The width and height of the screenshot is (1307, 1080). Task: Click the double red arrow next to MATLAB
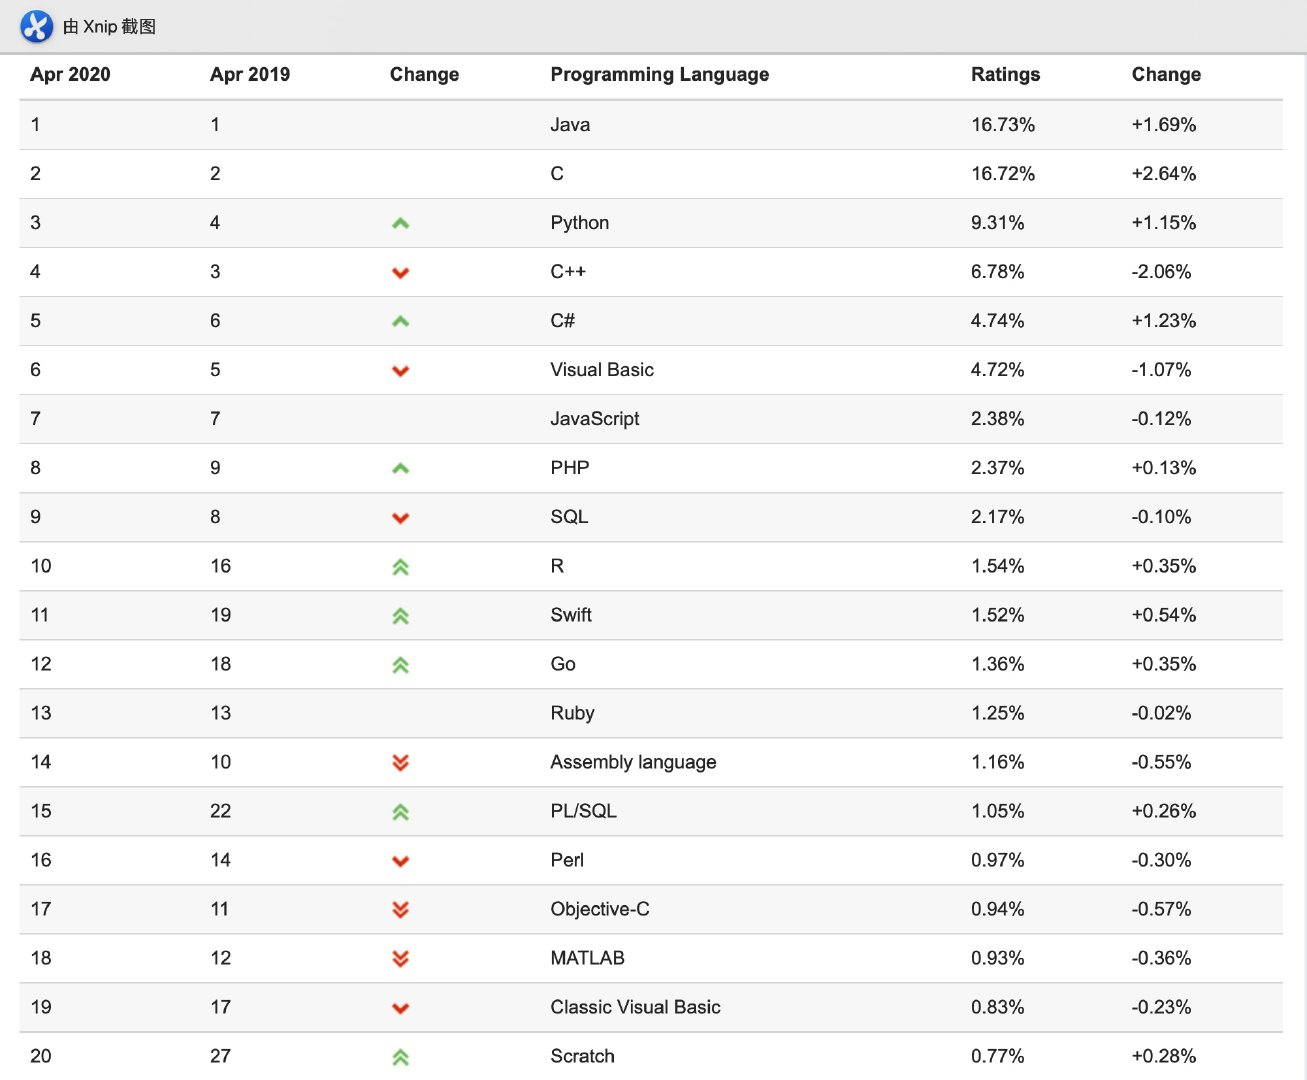point(400,959)
